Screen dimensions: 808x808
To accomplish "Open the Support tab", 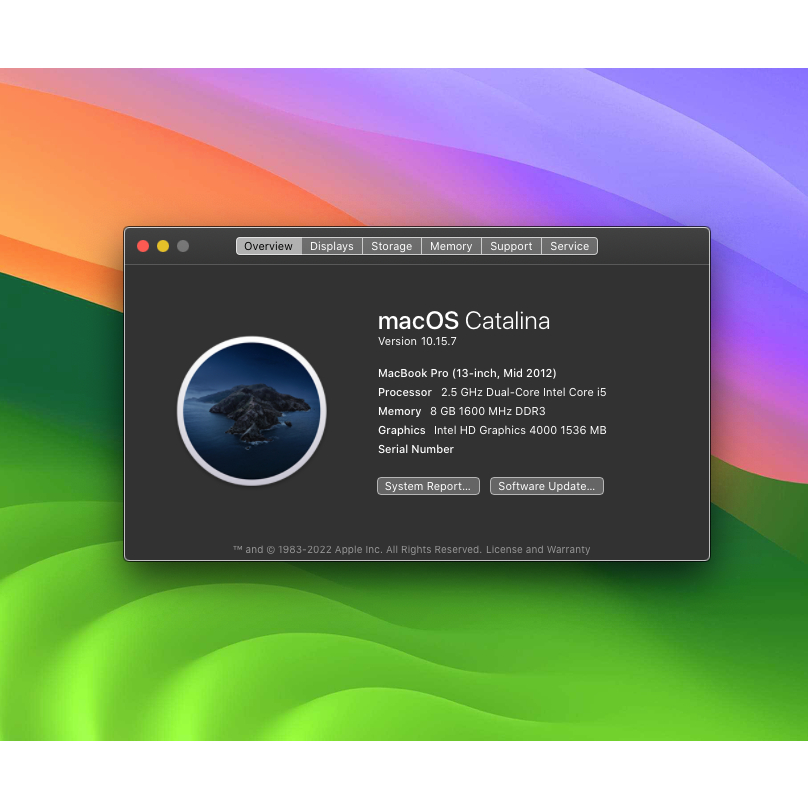I will (511, 246).
